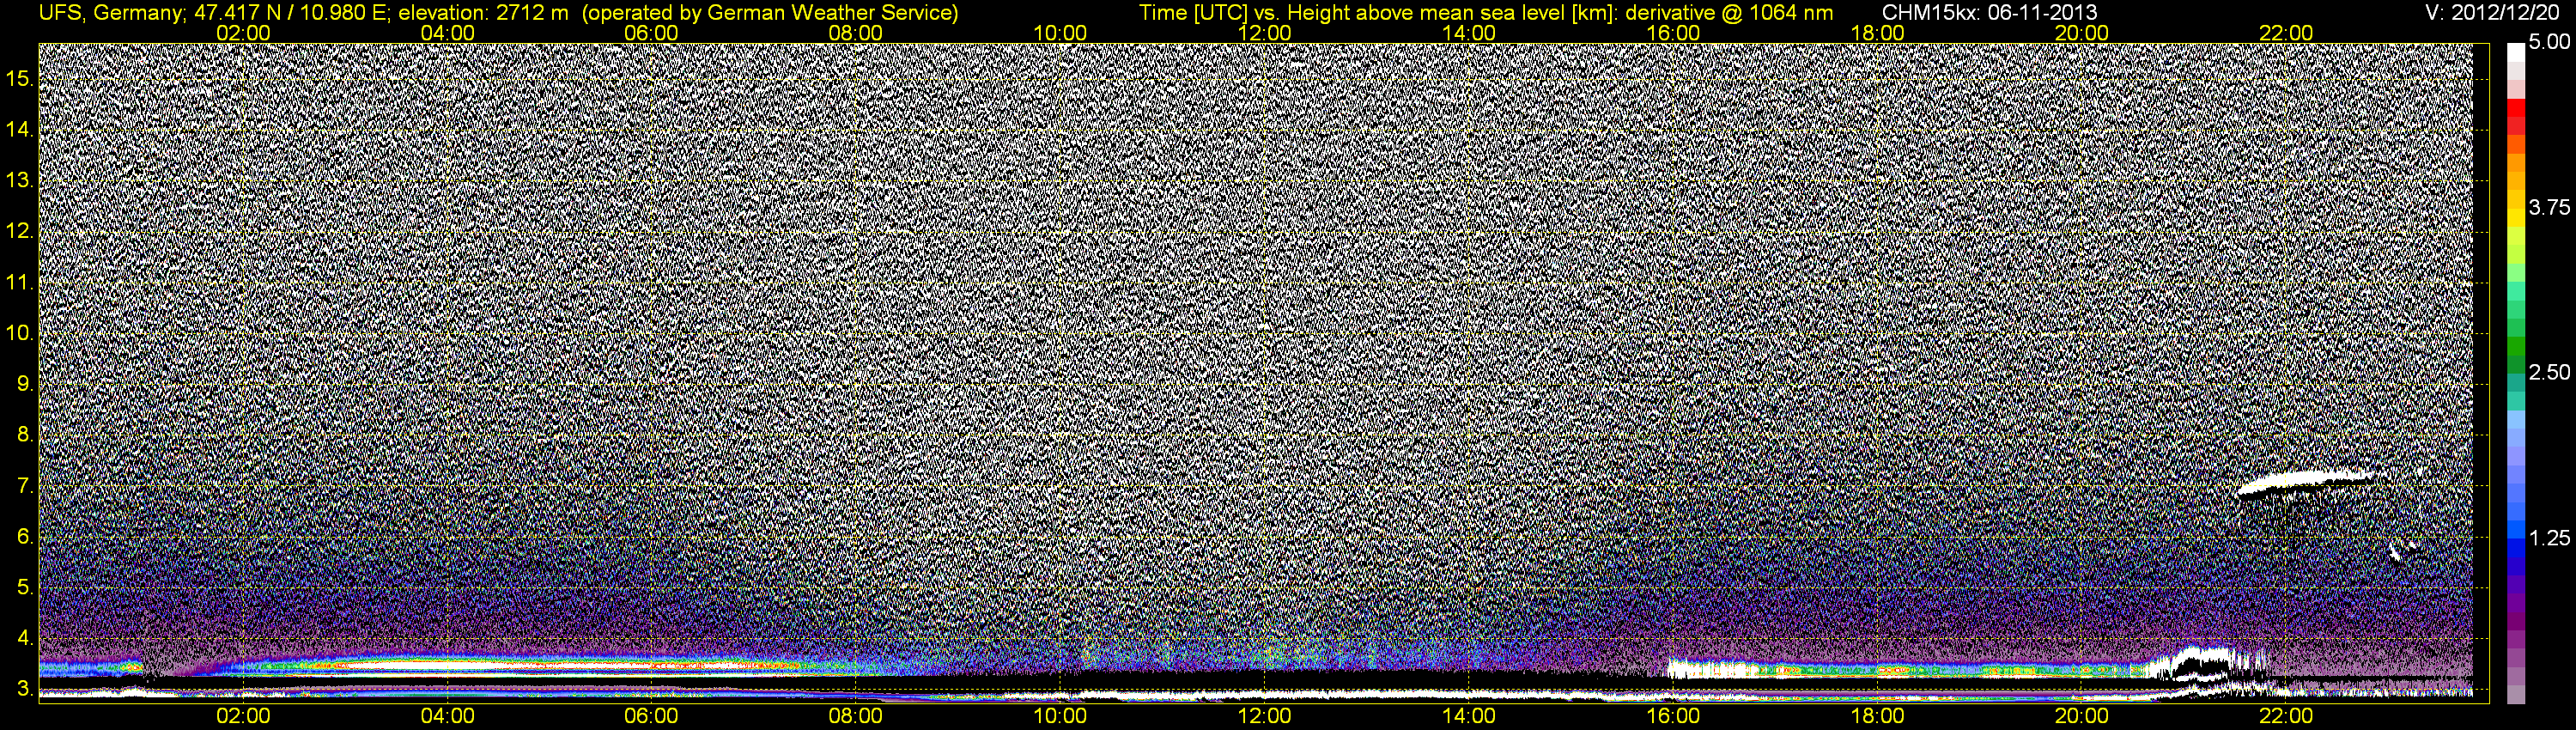Click the white cloud layer near 7 km
Viewport: 2576px width, 730px height.
2305,481
